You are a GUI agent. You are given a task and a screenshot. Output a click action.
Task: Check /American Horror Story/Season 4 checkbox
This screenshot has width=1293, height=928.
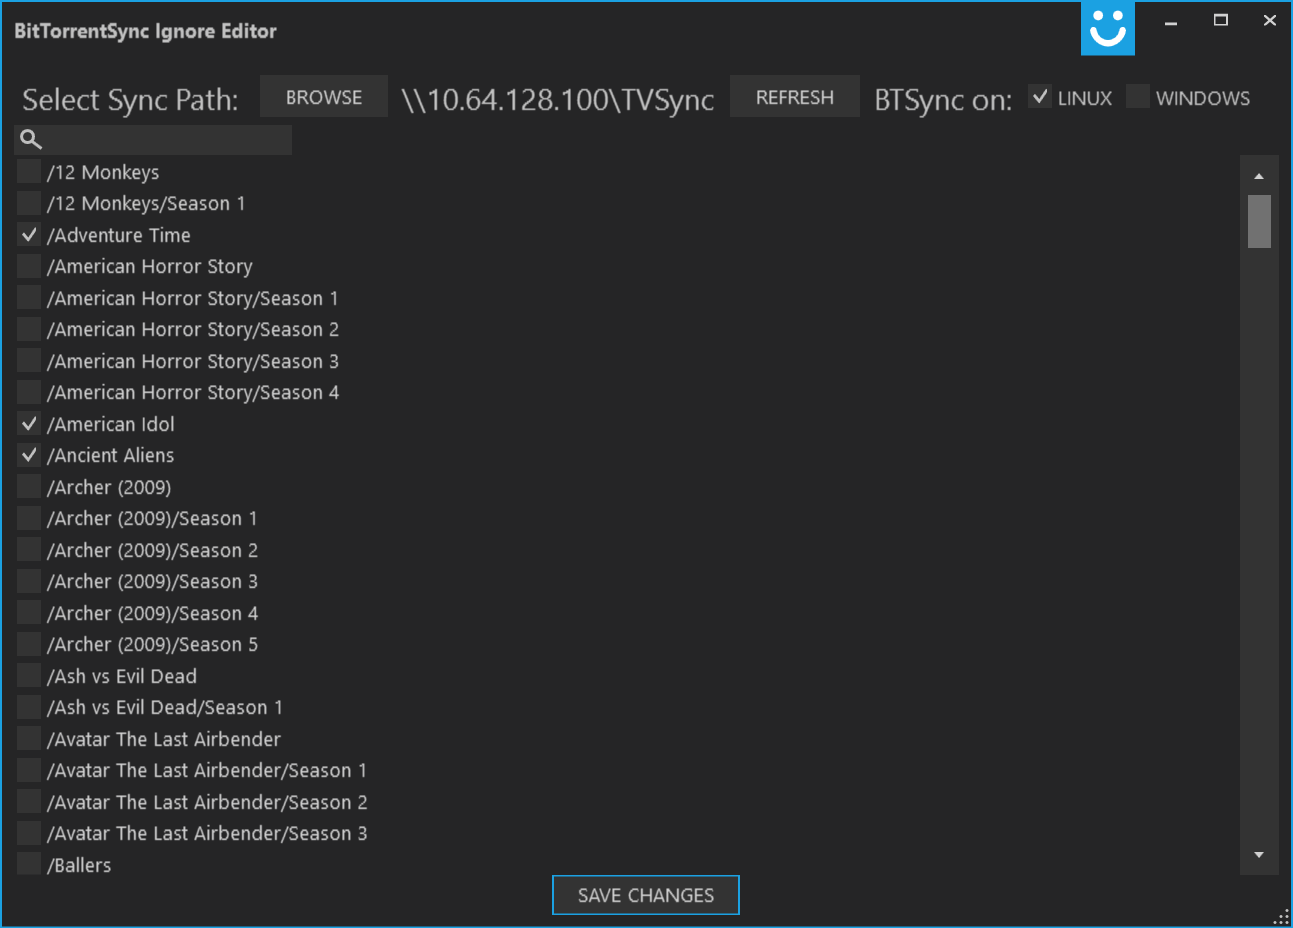(x=29, y=392)
